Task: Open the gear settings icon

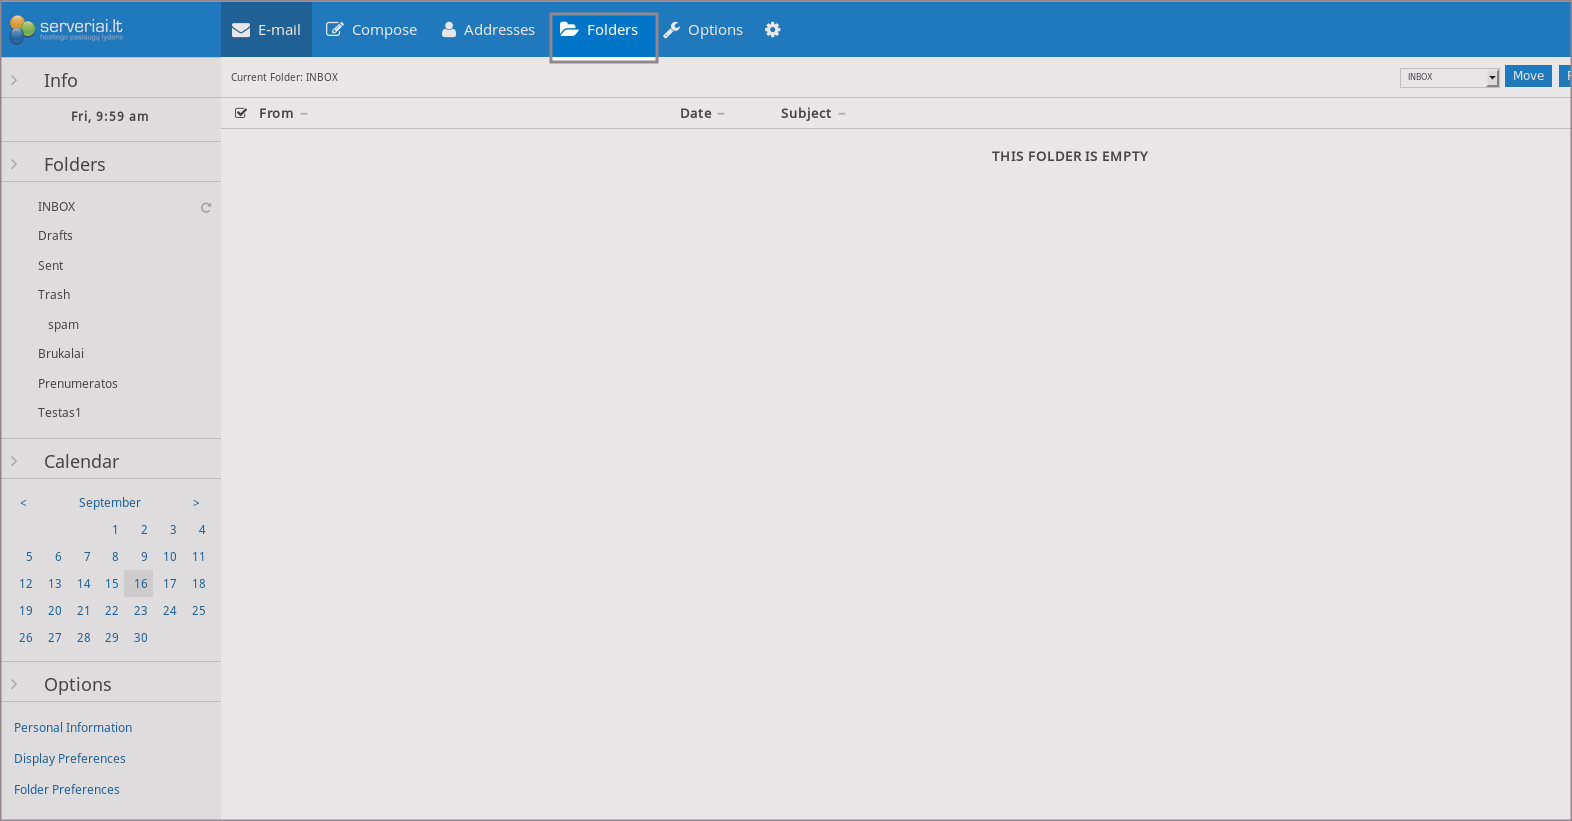Action: coord(773,30)
